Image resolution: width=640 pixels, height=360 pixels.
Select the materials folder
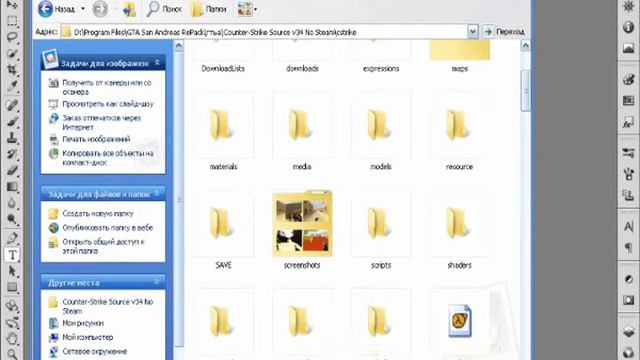point(223,131)
